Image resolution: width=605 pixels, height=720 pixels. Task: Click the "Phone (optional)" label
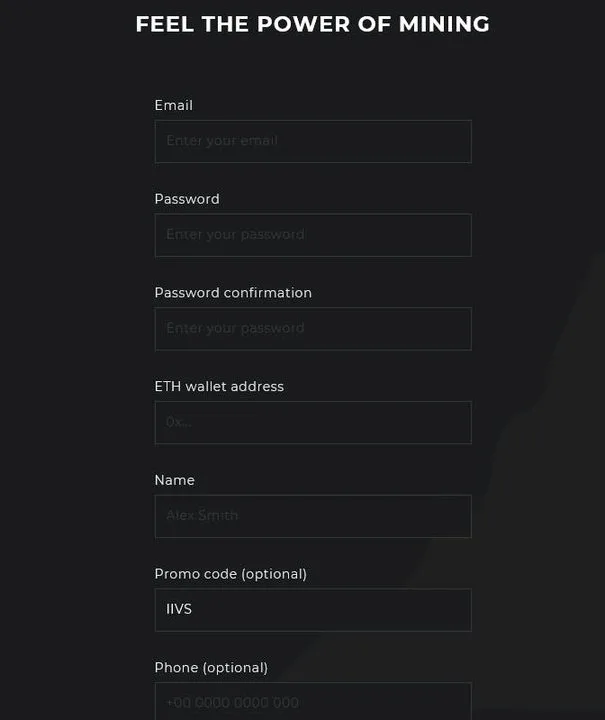211,667
